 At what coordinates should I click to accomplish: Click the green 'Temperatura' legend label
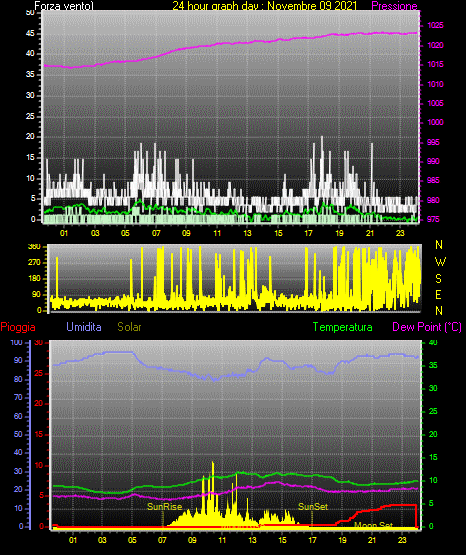point(342,327)
